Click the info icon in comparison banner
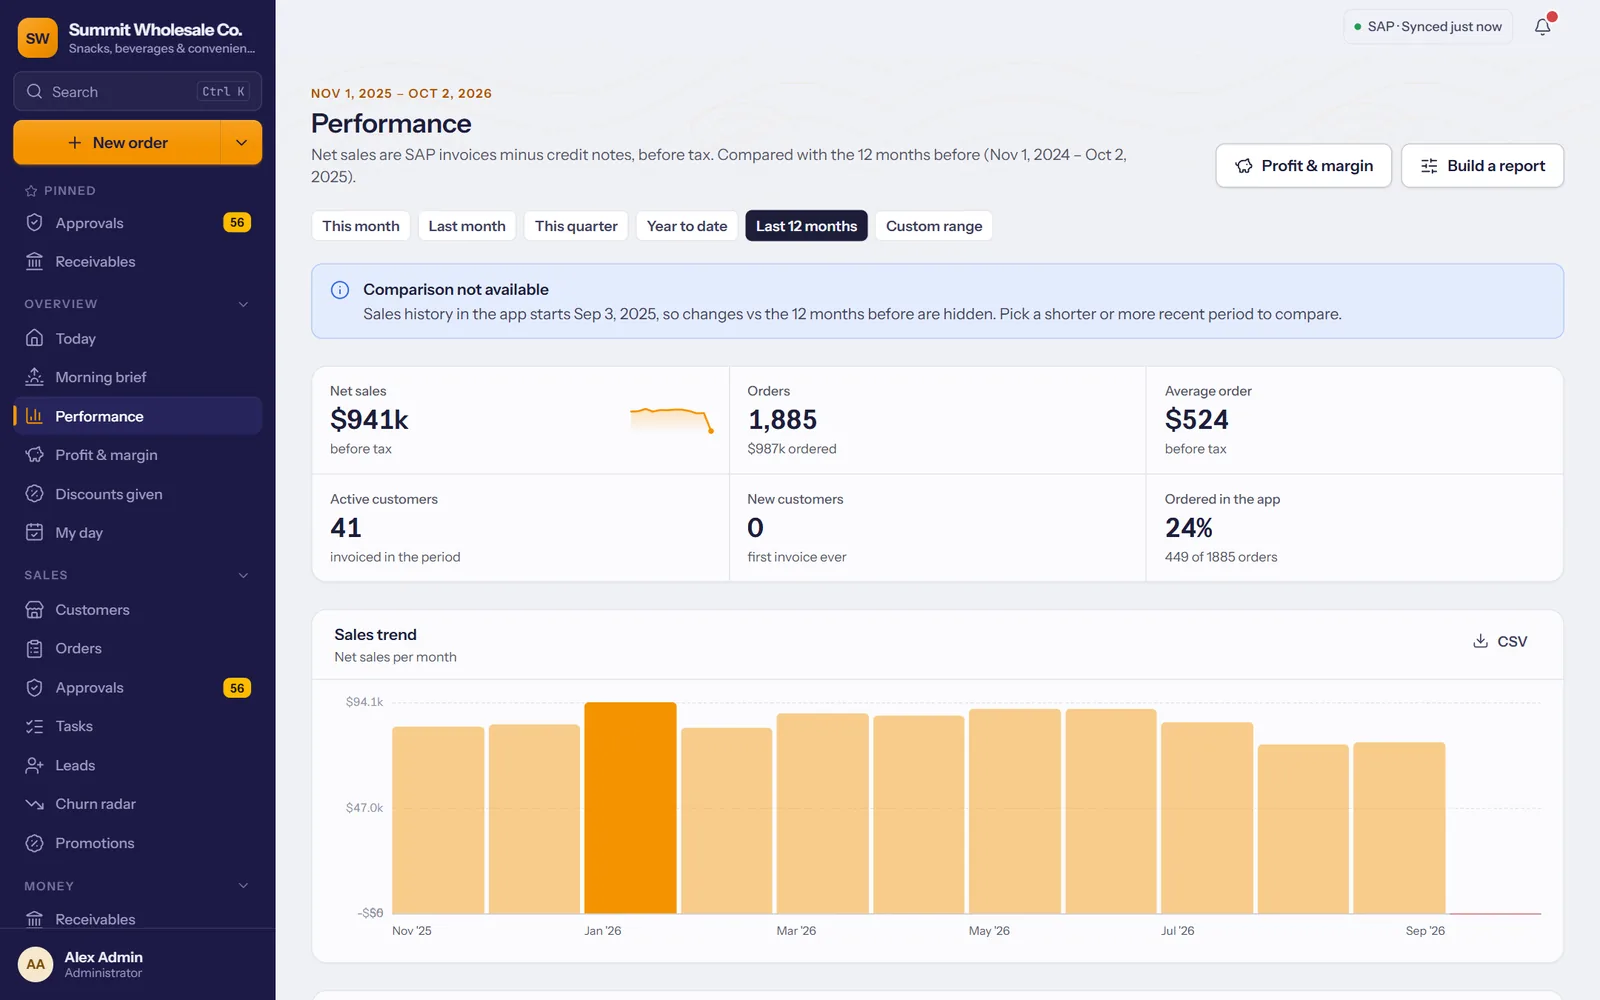This screenshot has width=1600, height=1000. pos(340,290)
